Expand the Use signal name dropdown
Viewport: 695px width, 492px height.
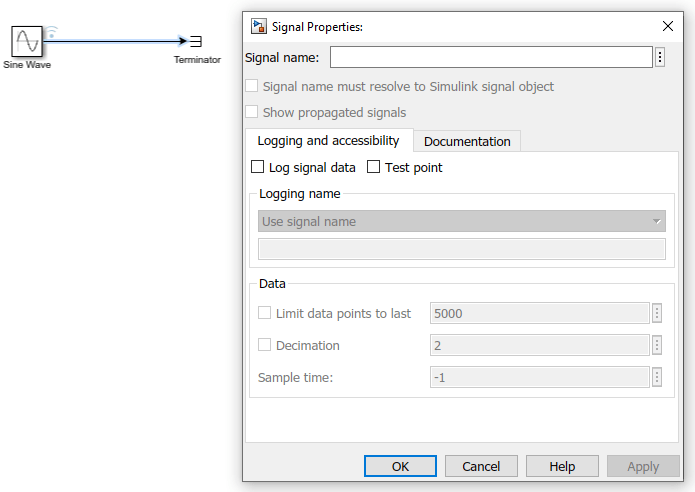(461, 221)
